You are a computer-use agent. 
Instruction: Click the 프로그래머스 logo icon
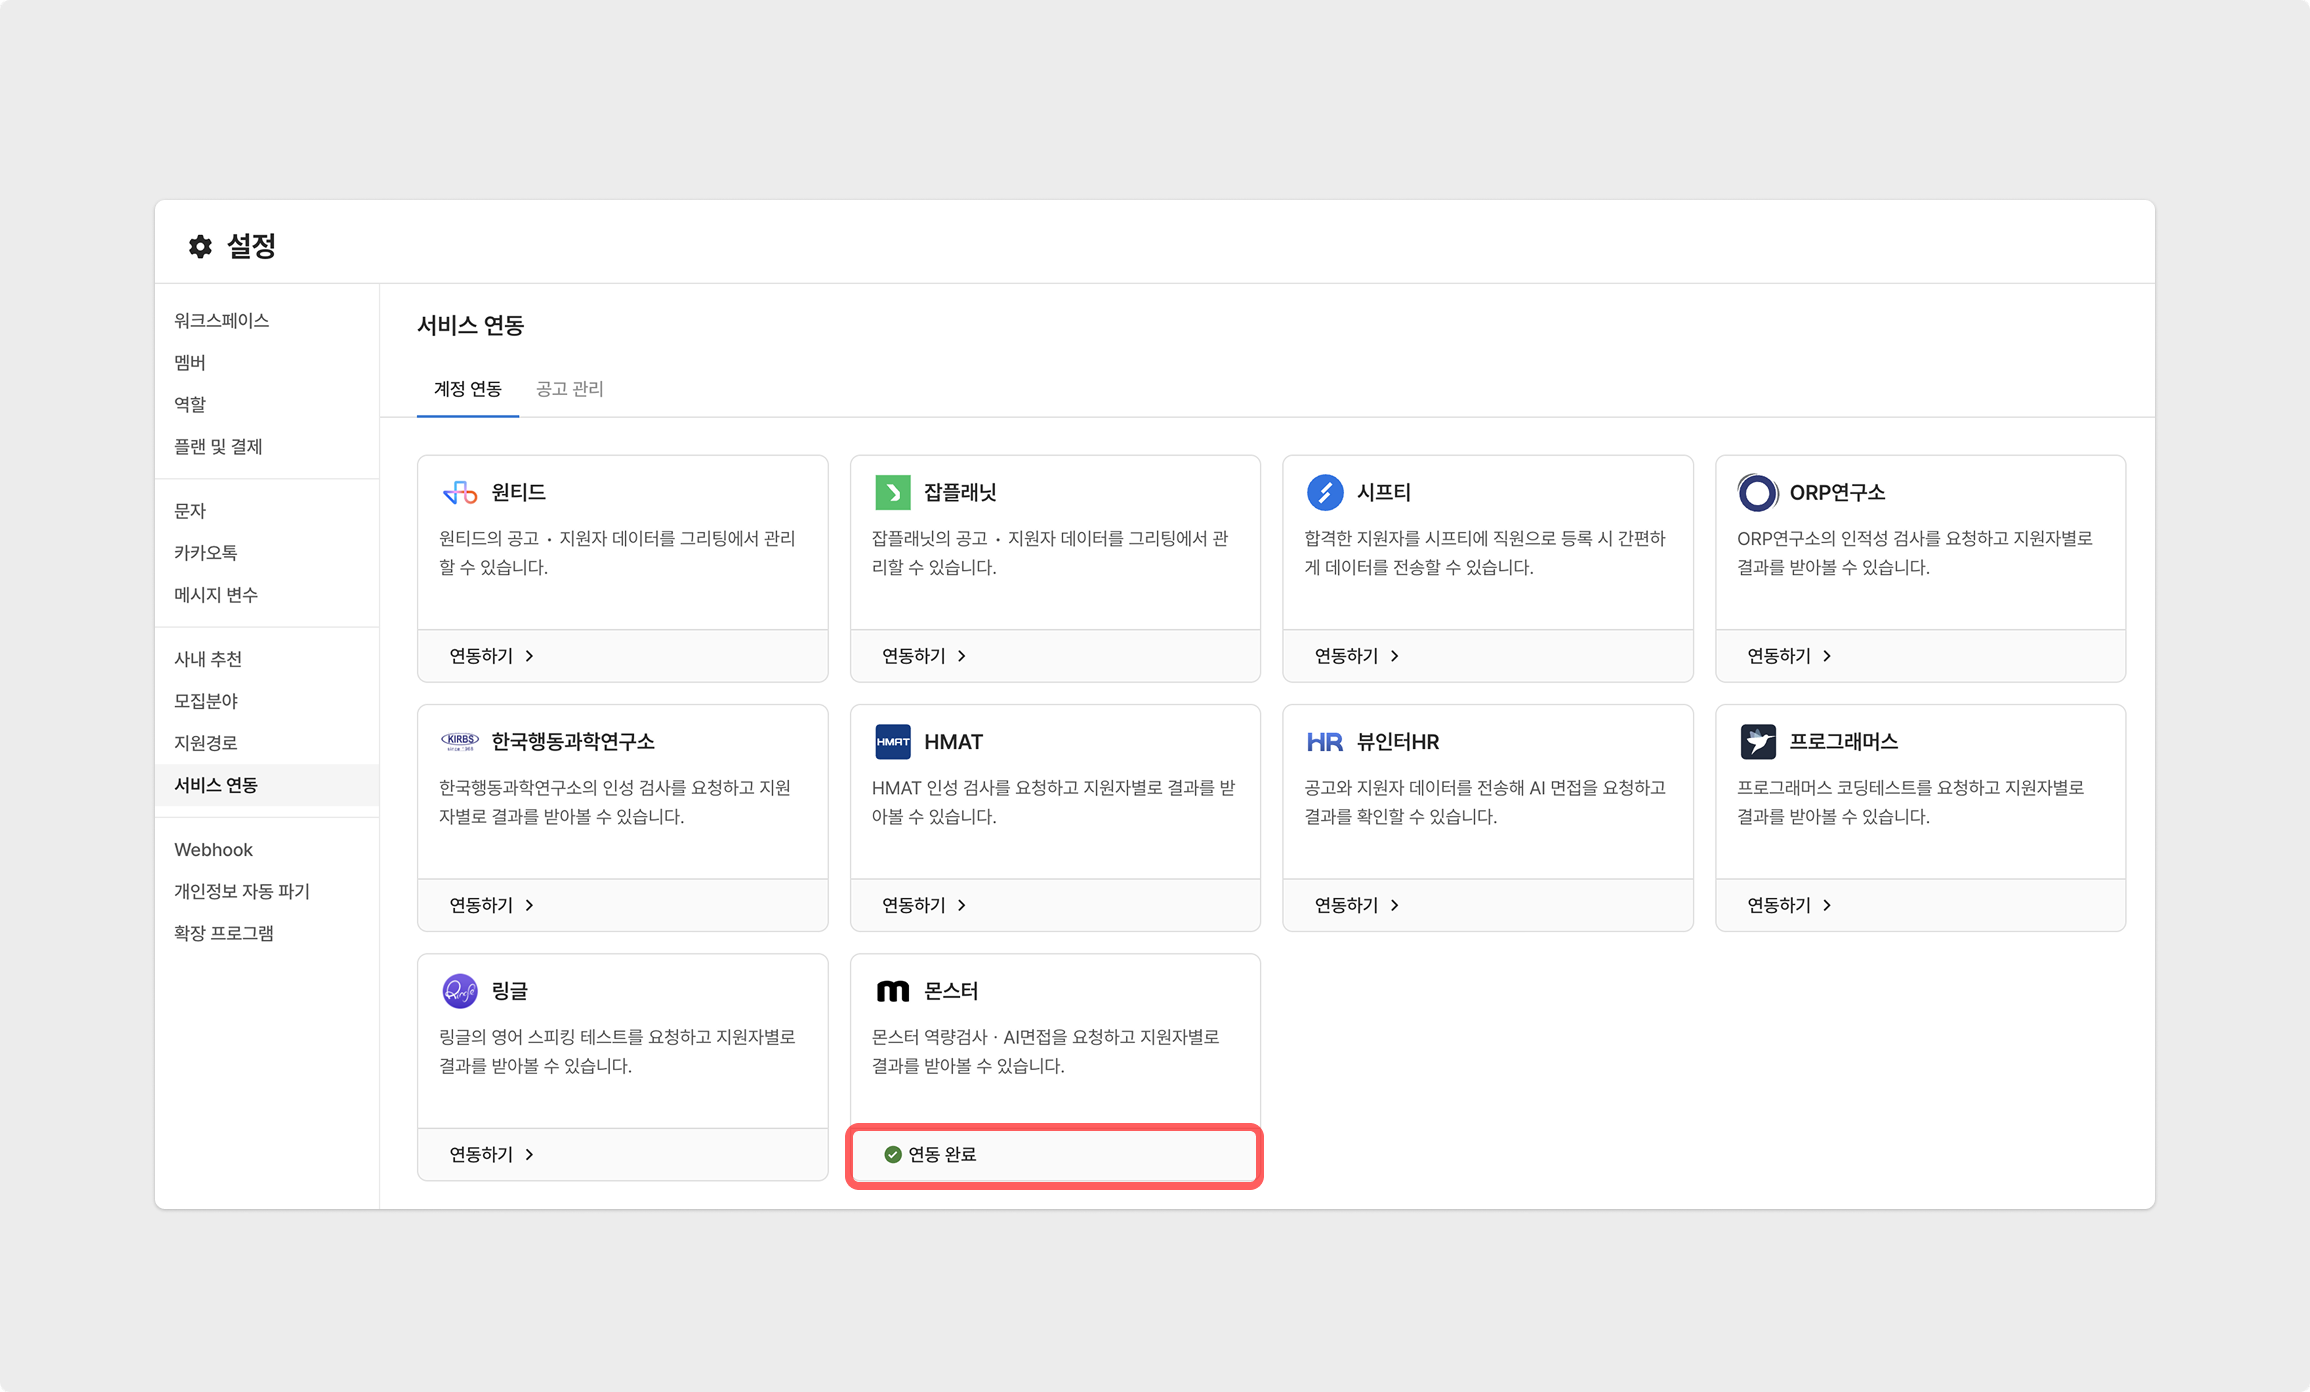[x=1757, y=742]
